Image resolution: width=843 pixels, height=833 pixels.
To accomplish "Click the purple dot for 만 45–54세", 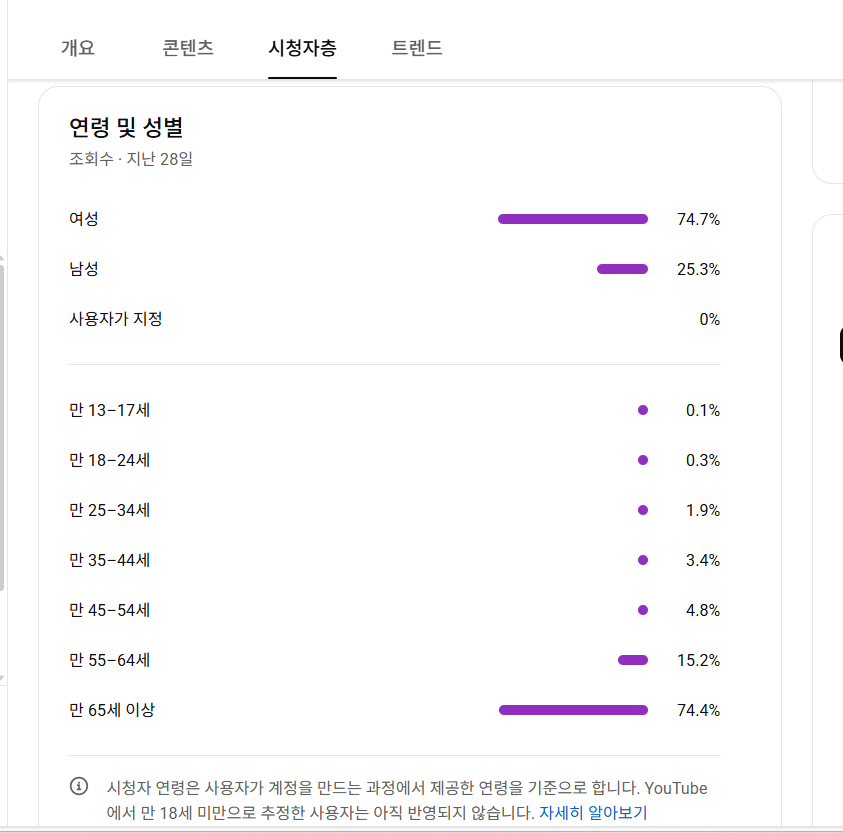I will tap(643, 610).
